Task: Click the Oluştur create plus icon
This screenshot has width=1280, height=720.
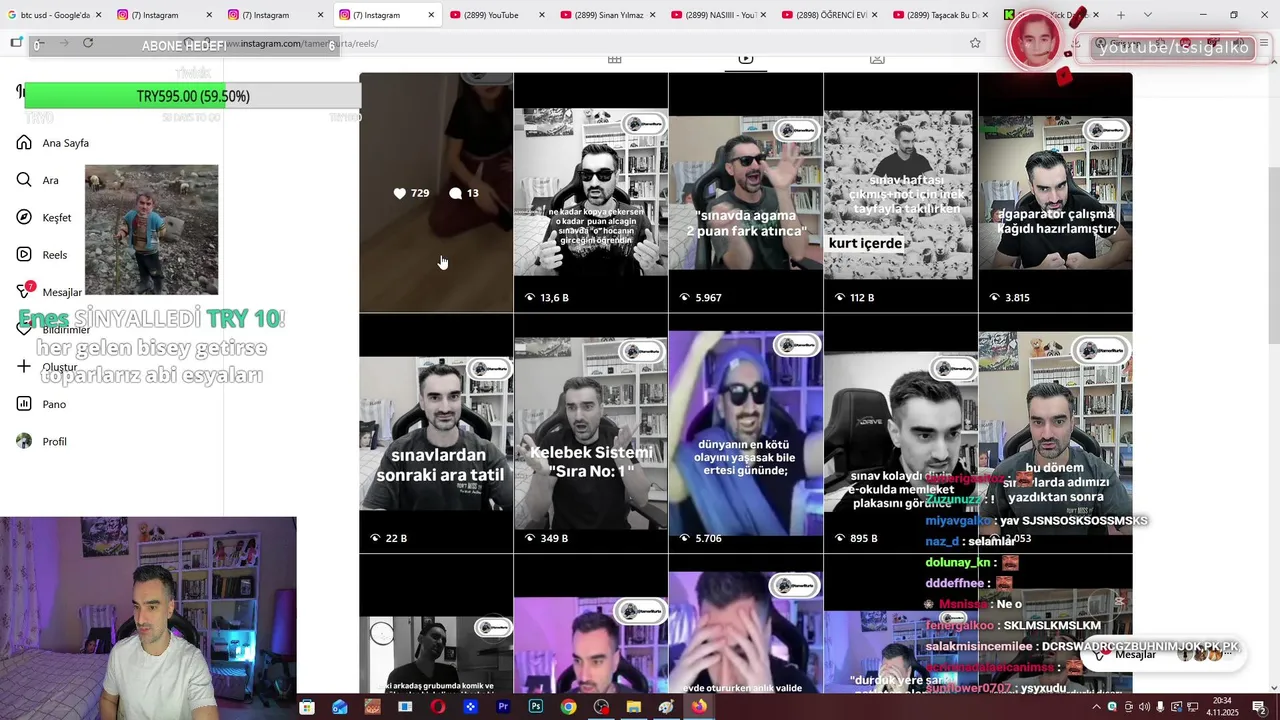Action: pos(24,366)
